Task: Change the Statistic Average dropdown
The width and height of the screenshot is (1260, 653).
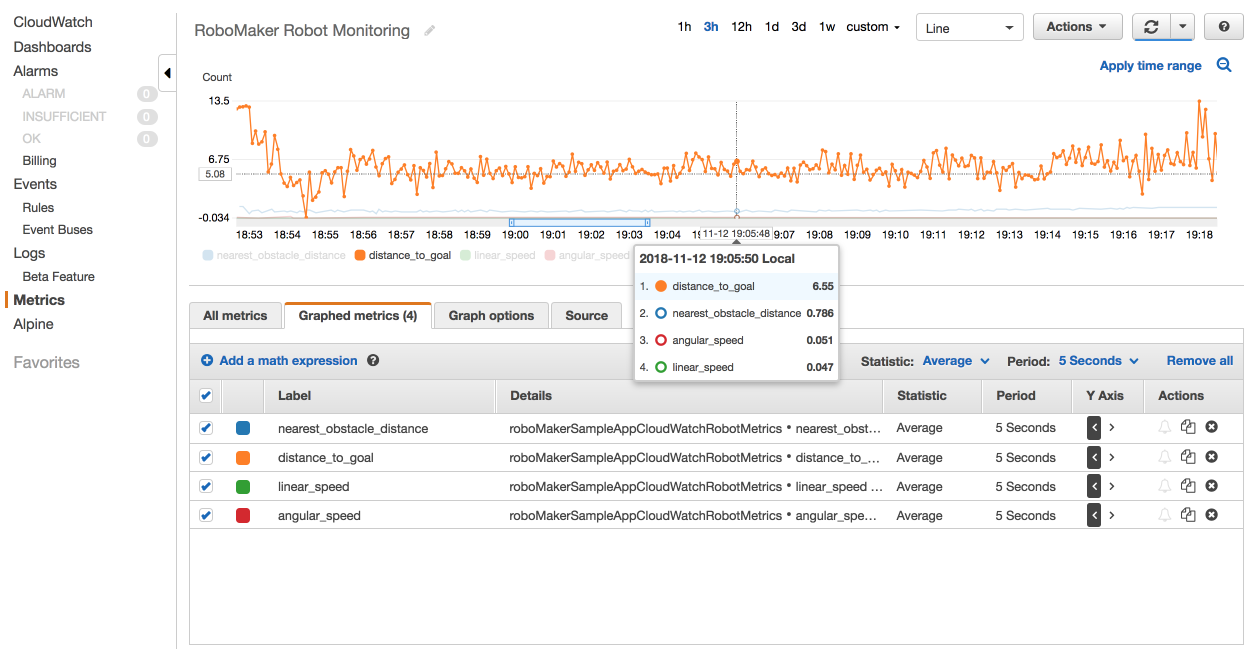Action: coord(956,361)
